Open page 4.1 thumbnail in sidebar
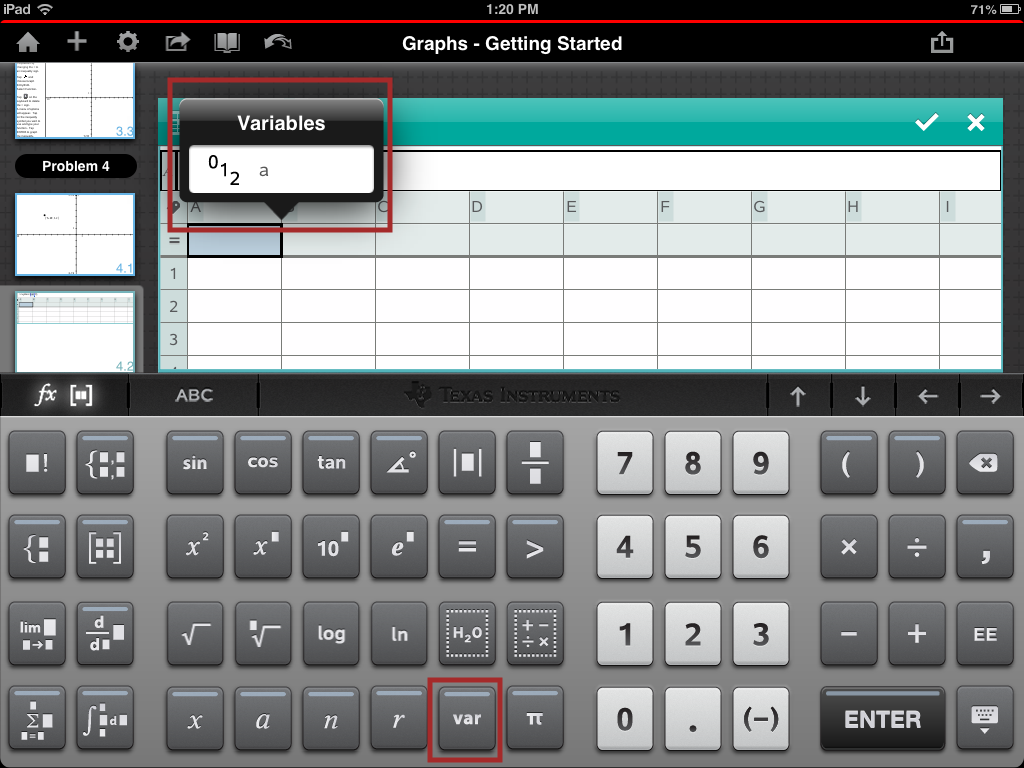The height and width of the screenshot is (768, 1024). point(75,235)
